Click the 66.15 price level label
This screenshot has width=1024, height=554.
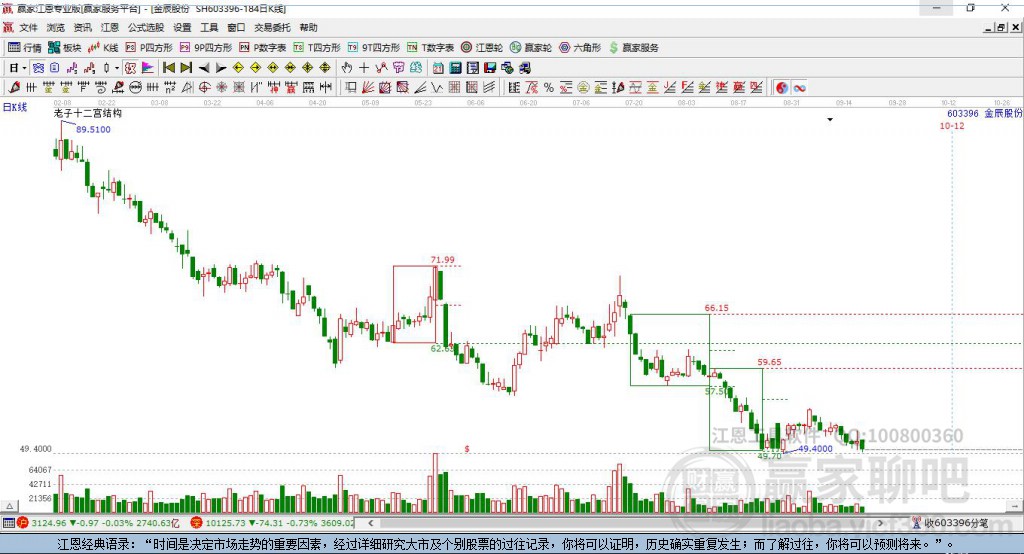pyautogui.click(x=716, y=308)
